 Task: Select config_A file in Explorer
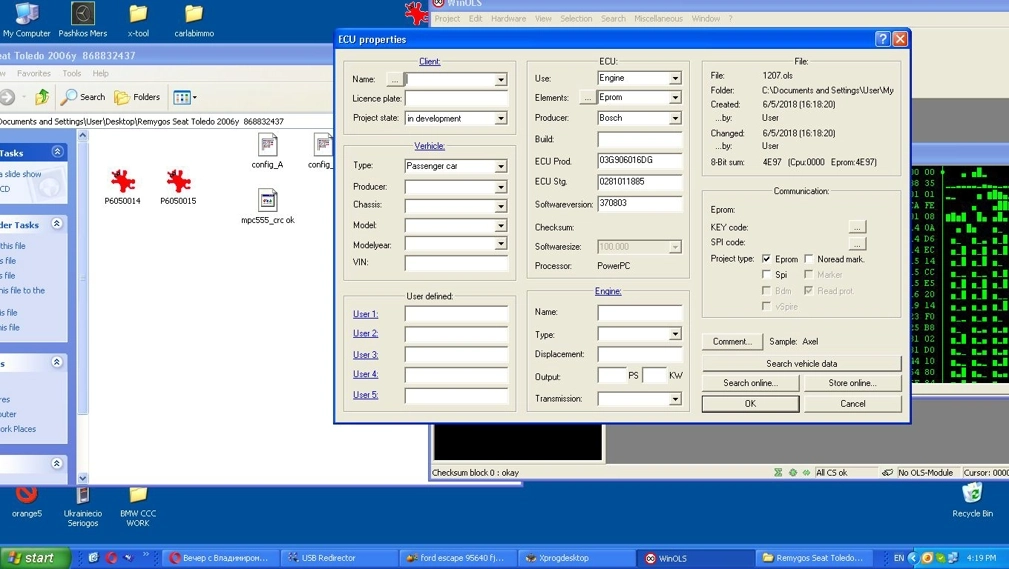point(267,151)
